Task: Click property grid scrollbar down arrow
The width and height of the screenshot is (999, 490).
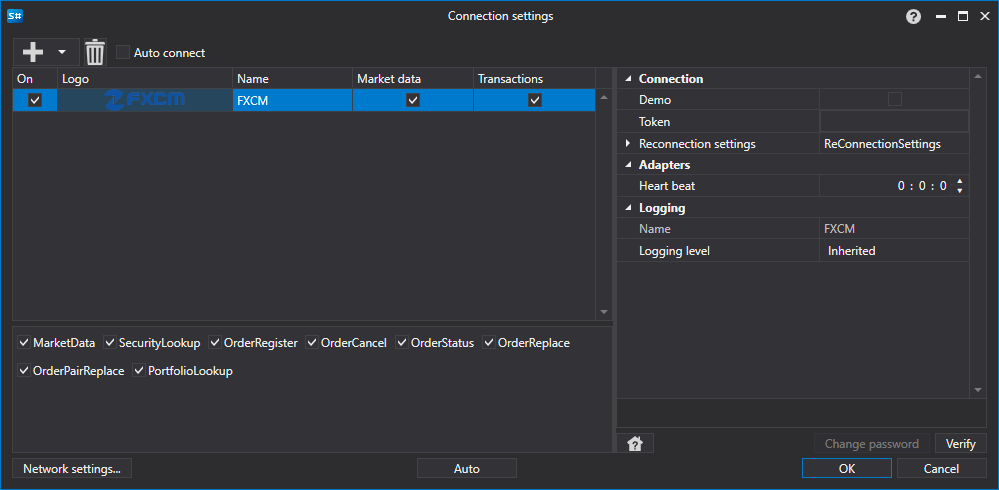Action: click(978, 389)
